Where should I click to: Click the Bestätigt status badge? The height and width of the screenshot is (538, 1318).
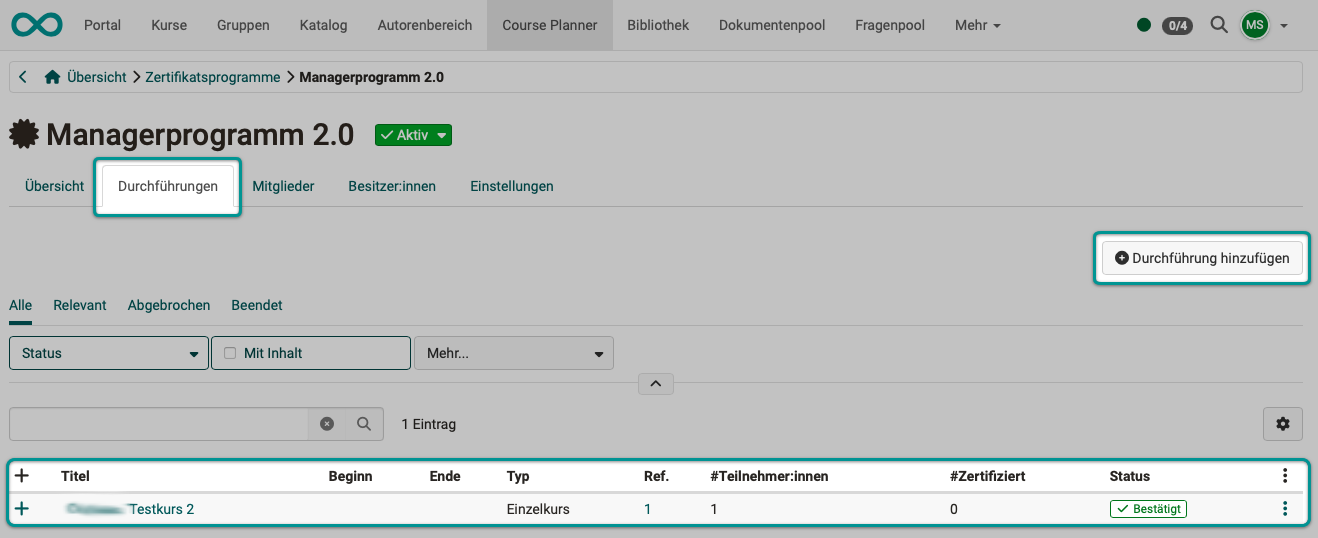click(1148, 509)
